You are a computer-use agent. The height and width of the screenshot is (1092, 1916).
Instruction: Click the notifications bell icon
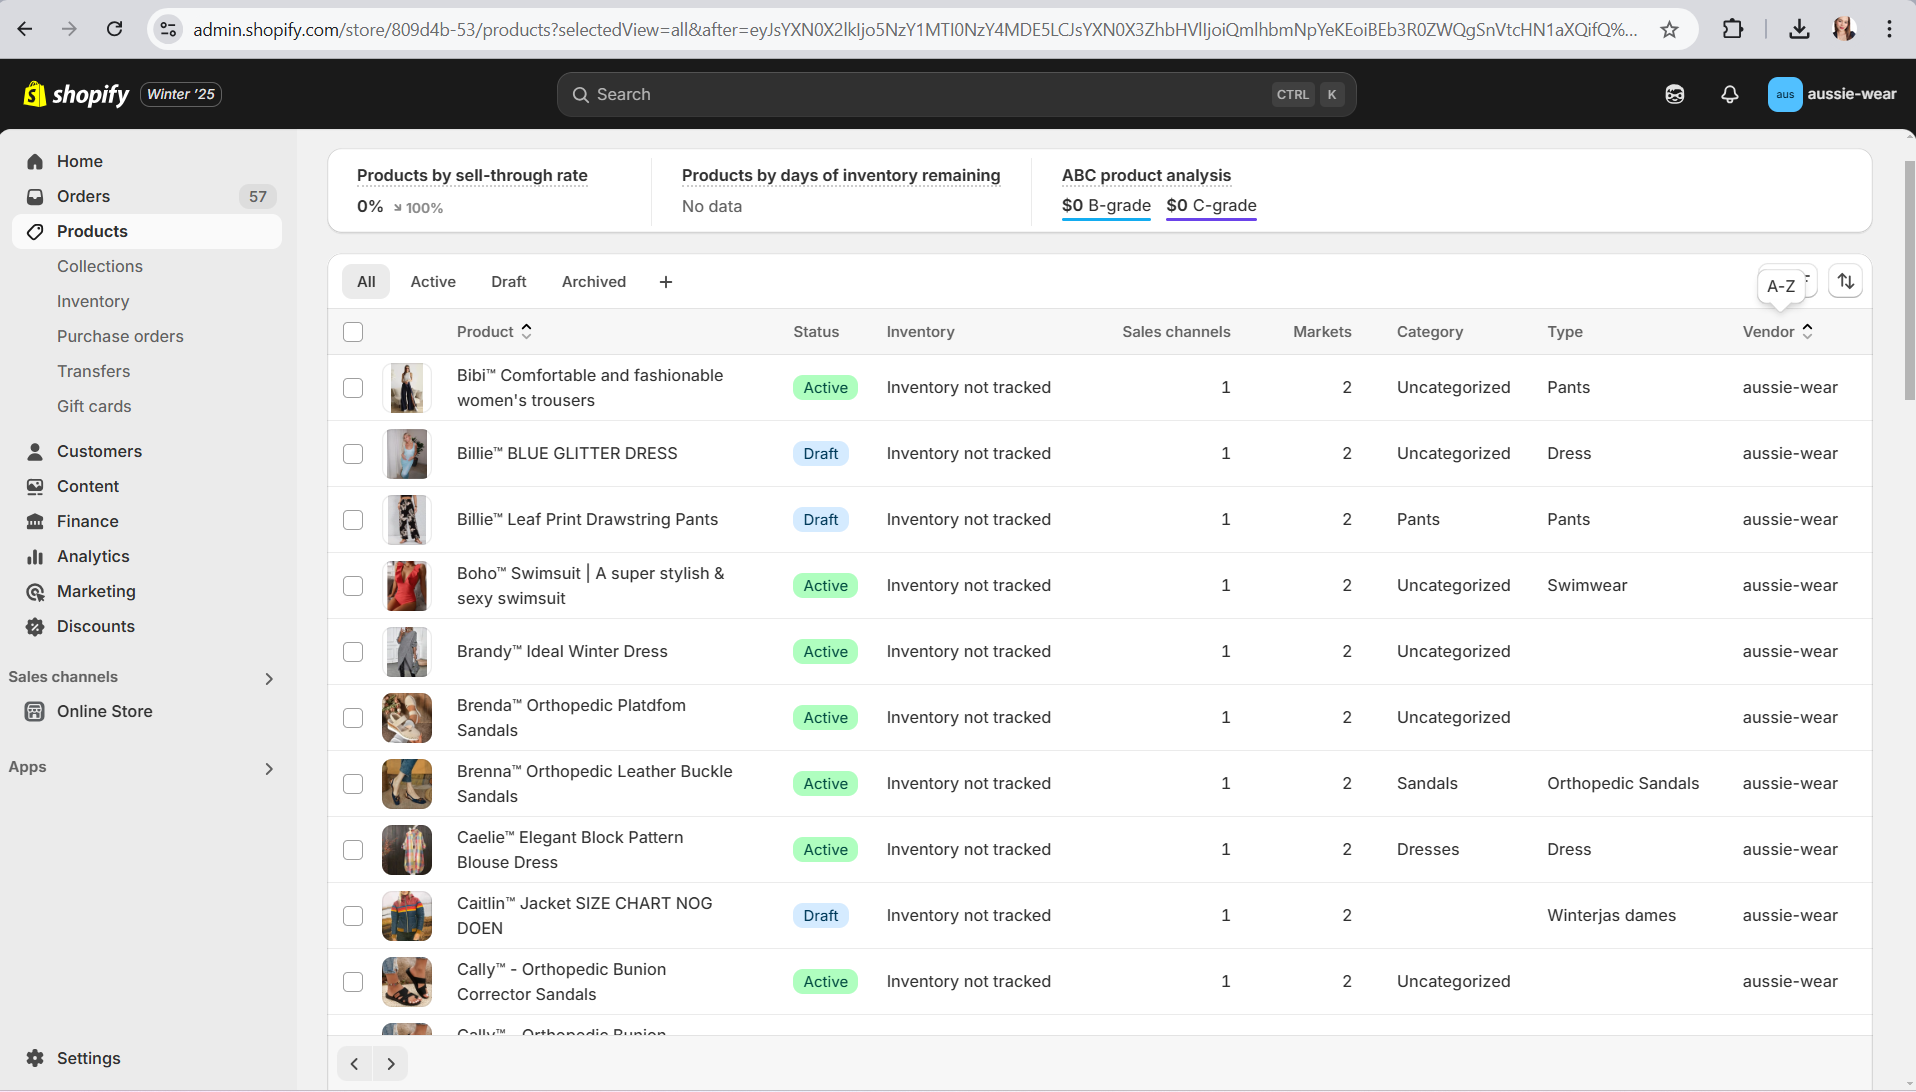pyautogui.click(x=1729, y=94)
